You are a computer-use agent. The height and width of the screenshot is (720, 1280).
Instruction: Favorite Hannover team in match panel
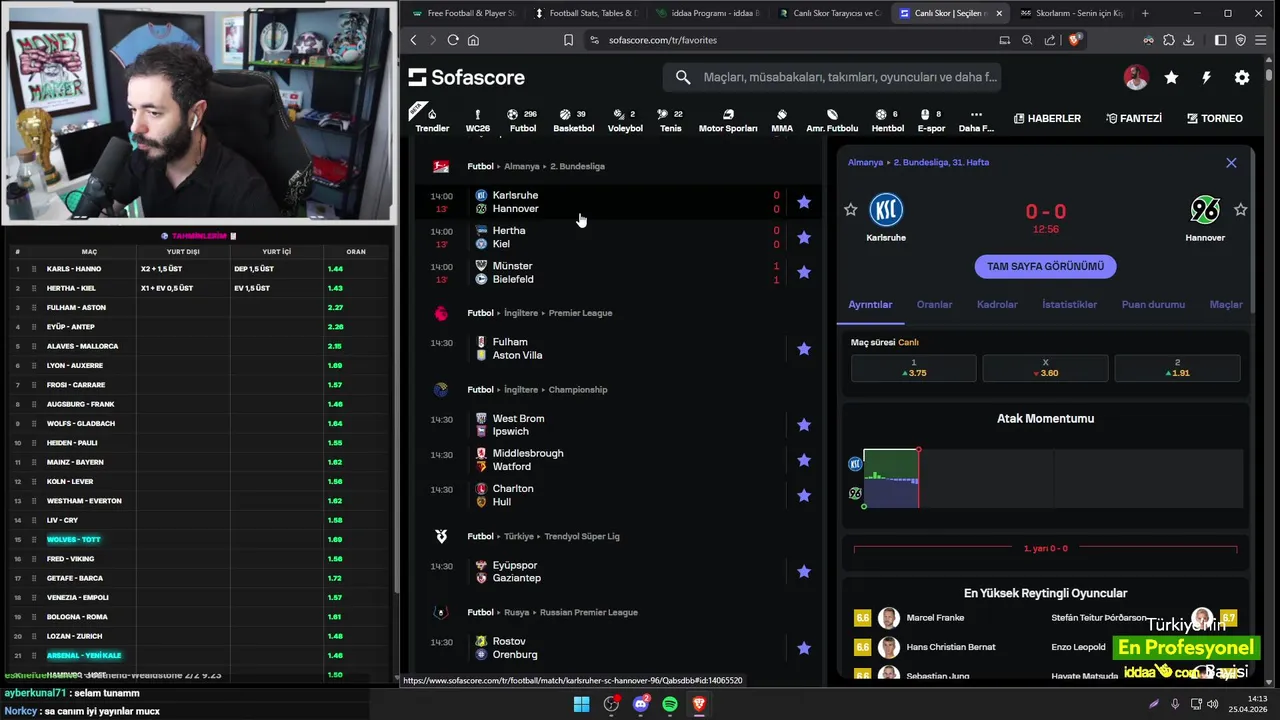coord(1241,209)
